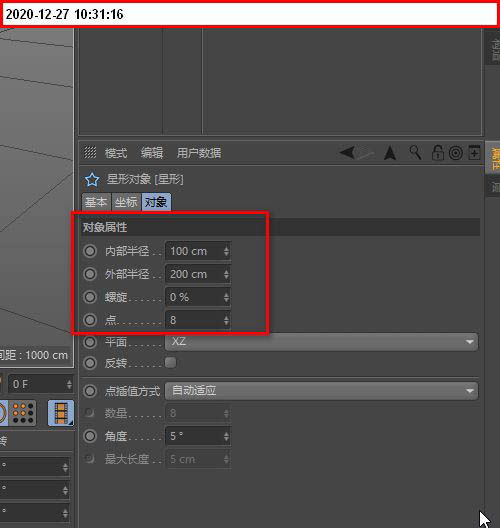500x528 pixels.
Task: Click the dotted grid keyframe icon
Action: pos(23,413)
